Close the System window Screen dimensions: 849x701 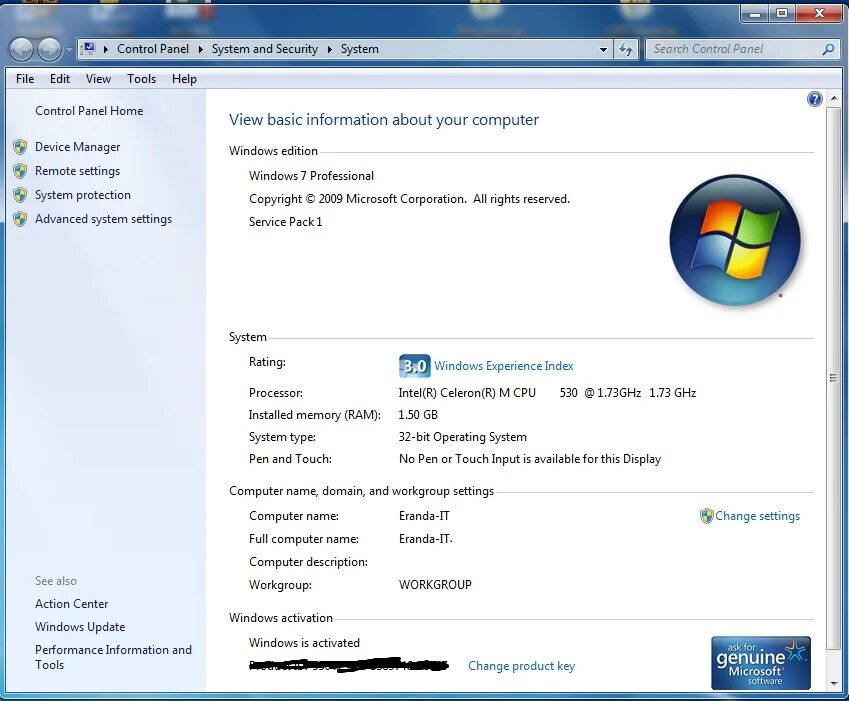coord(819,14)
